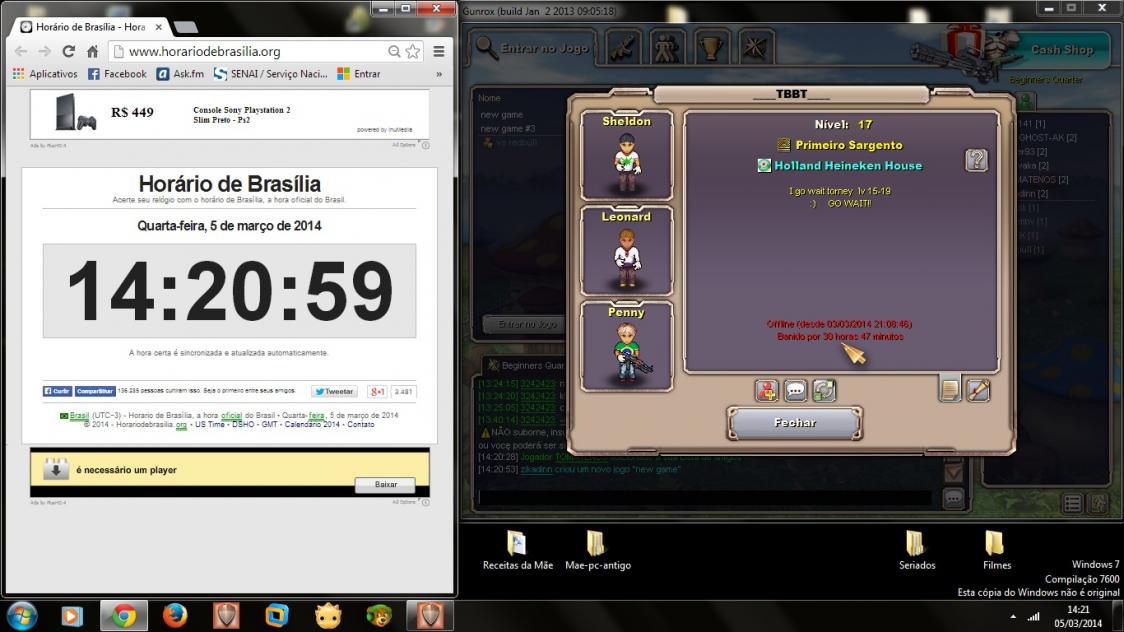Expand the bookmarks bar overflow chevron

pyautogui.click(x=439, y=74)
